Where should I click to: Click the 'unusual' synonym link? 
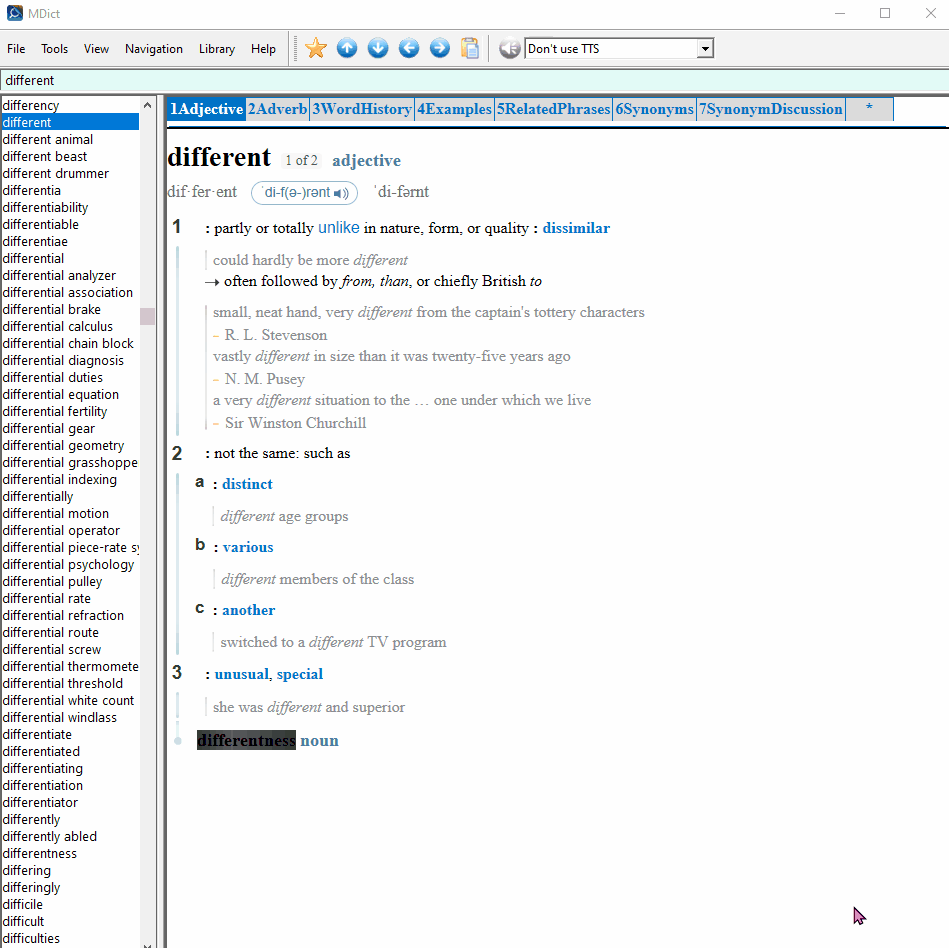pos(240,673)
